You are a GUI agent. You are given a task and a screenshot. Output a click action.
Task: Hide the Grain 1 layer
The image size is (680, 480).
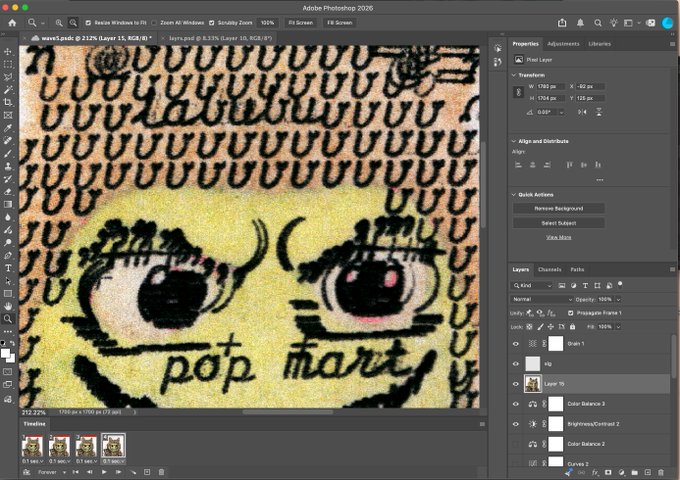pos(516,344)
